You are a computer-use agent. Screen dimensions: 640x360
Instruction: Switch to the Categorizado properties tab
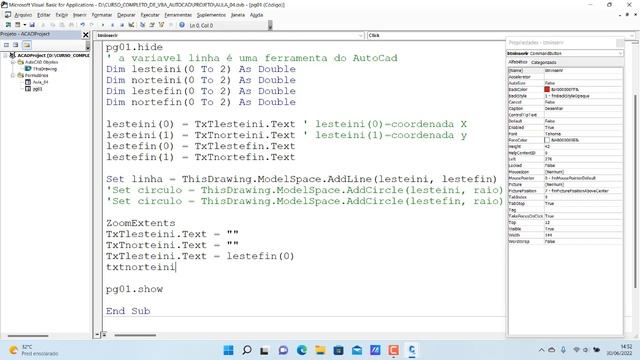544,62
